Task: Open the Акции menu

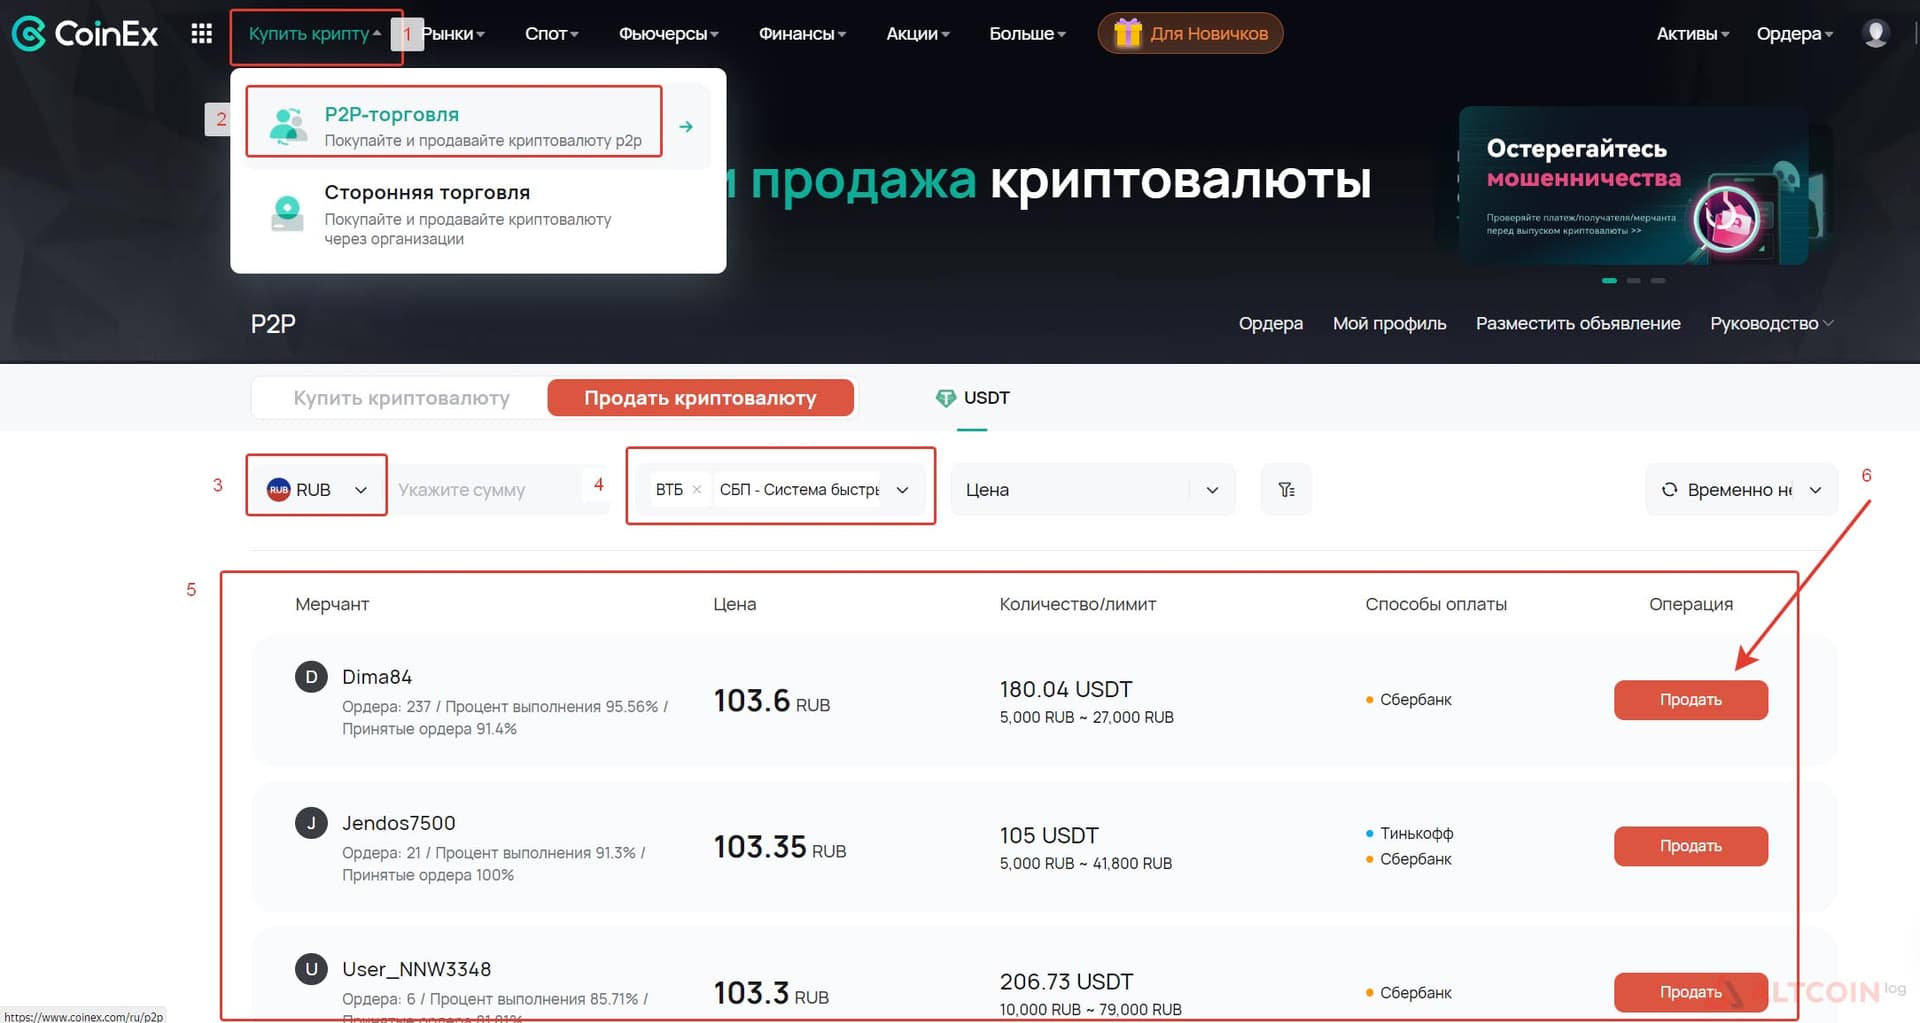Action: 918,34
